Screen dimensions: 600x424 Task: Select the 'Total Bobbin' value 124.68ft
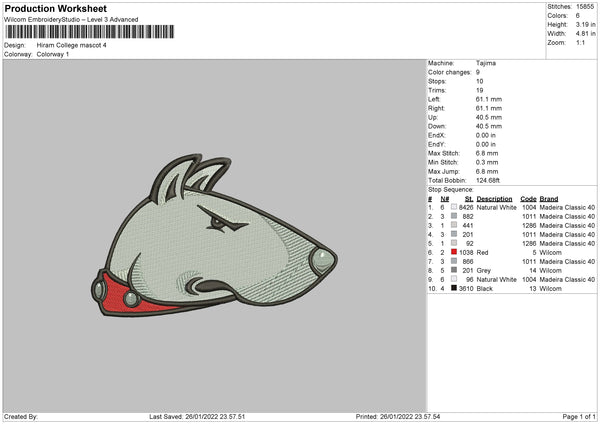pos(488,180)
